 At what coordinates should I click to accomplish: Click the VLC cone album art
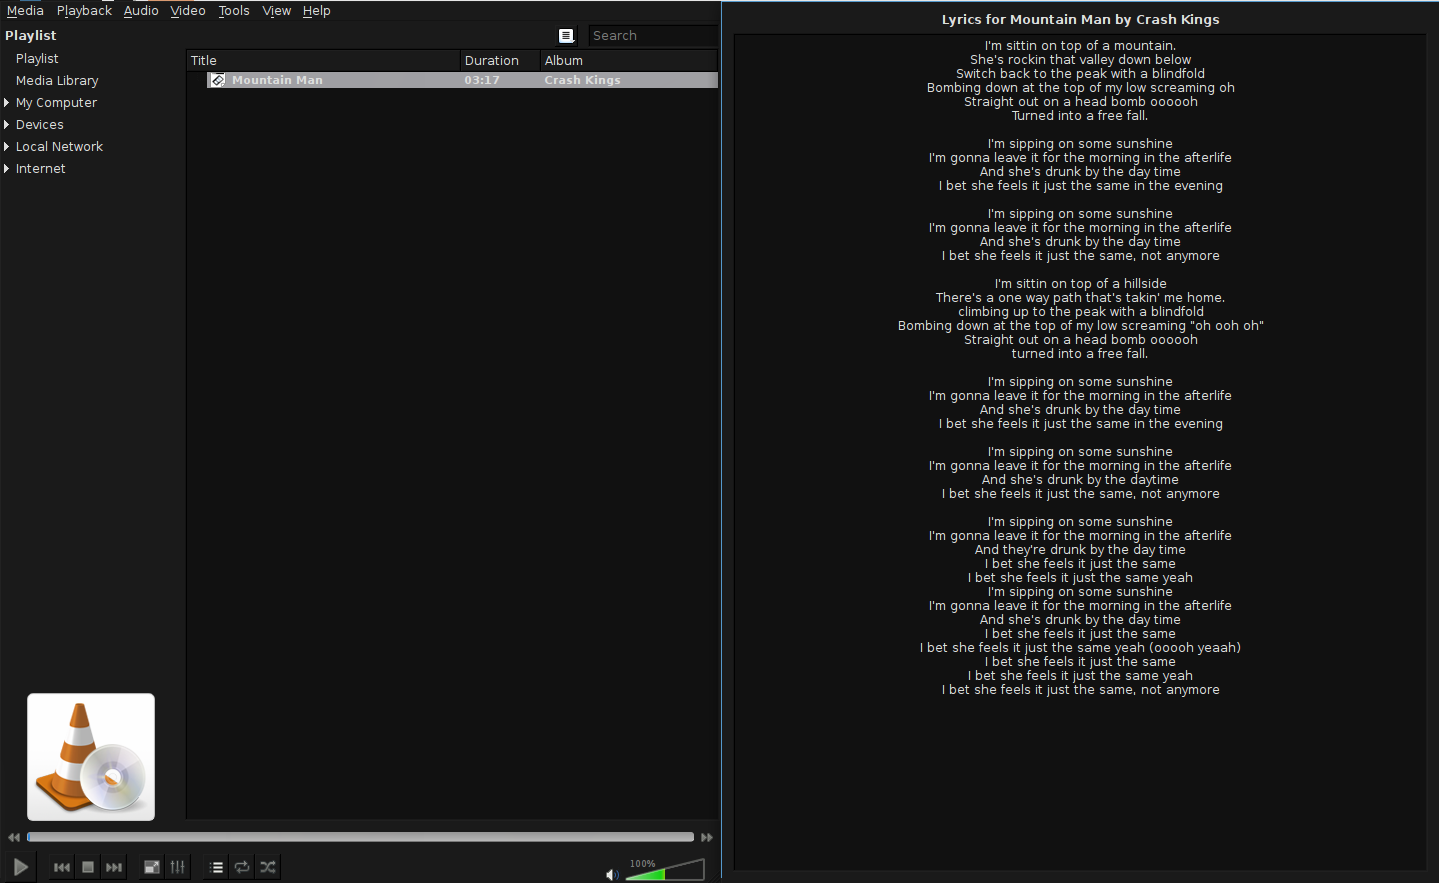(x=91, y=757)
